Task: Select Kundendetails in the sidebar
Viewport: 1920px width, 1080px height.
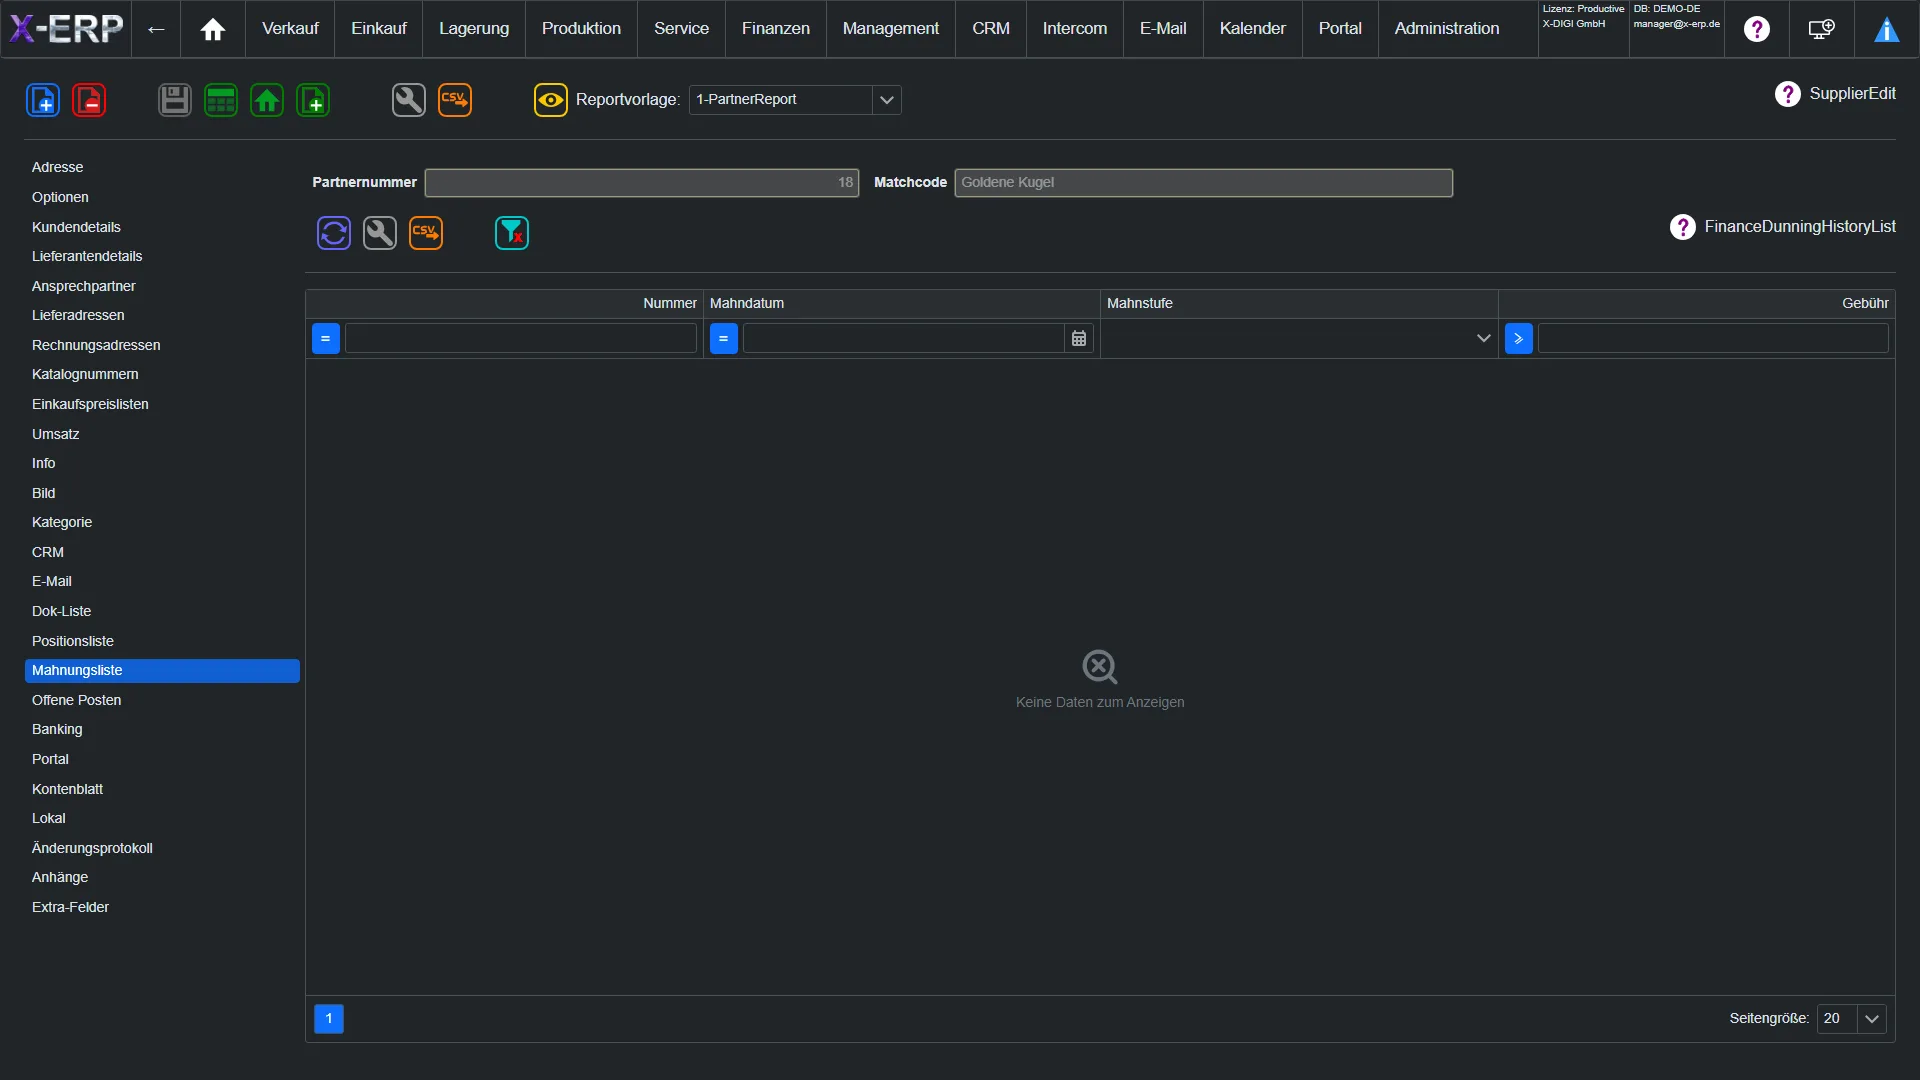Action: (162, 227)
